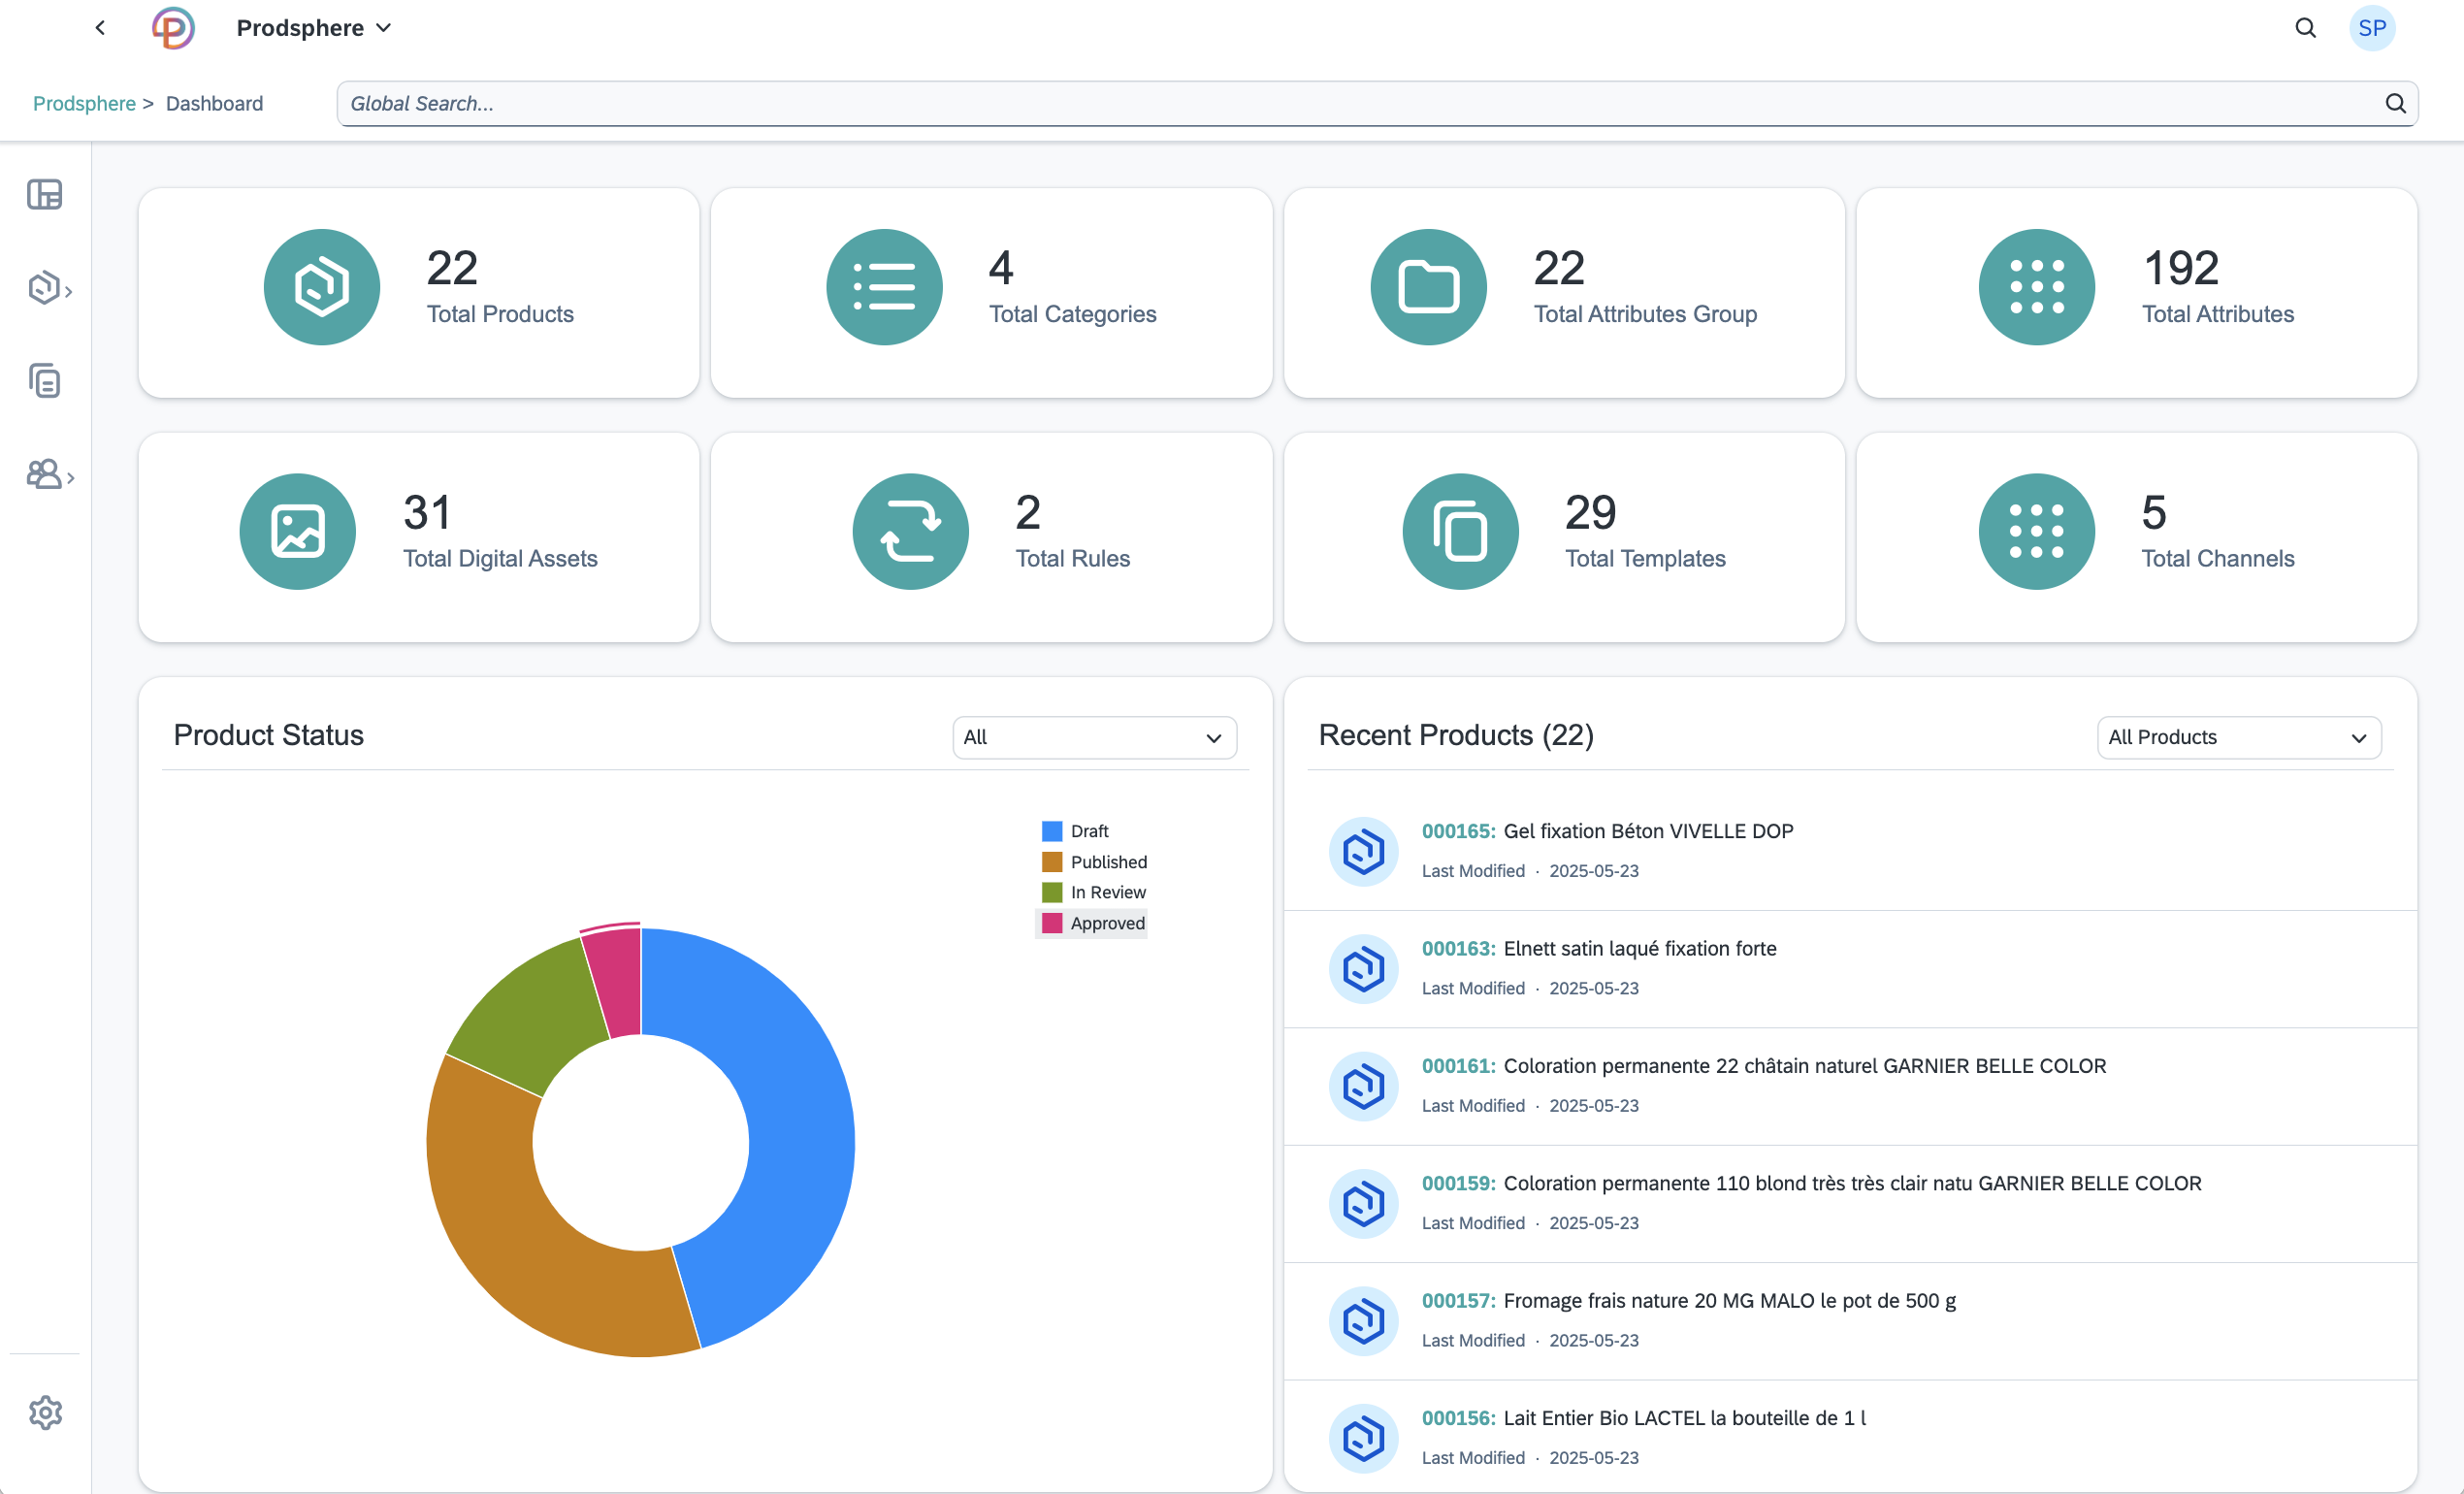Screen dimensions: 2464x1494
Task: Click the Prodsphere breadcrumb link
Action: click(84, 104)
